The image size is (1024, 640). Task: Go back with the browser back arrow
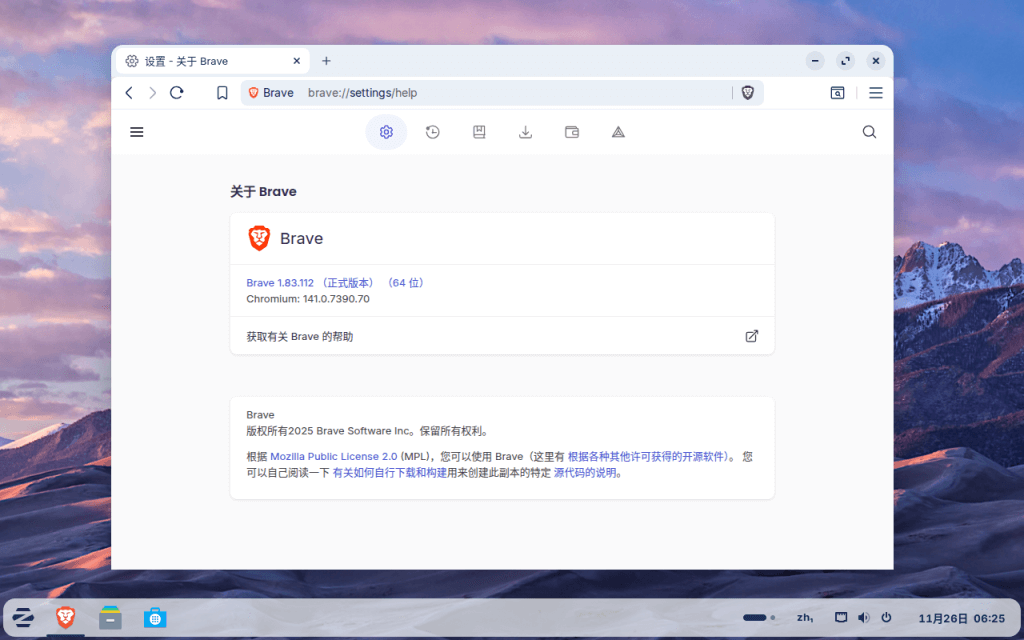tap(129, 93)
